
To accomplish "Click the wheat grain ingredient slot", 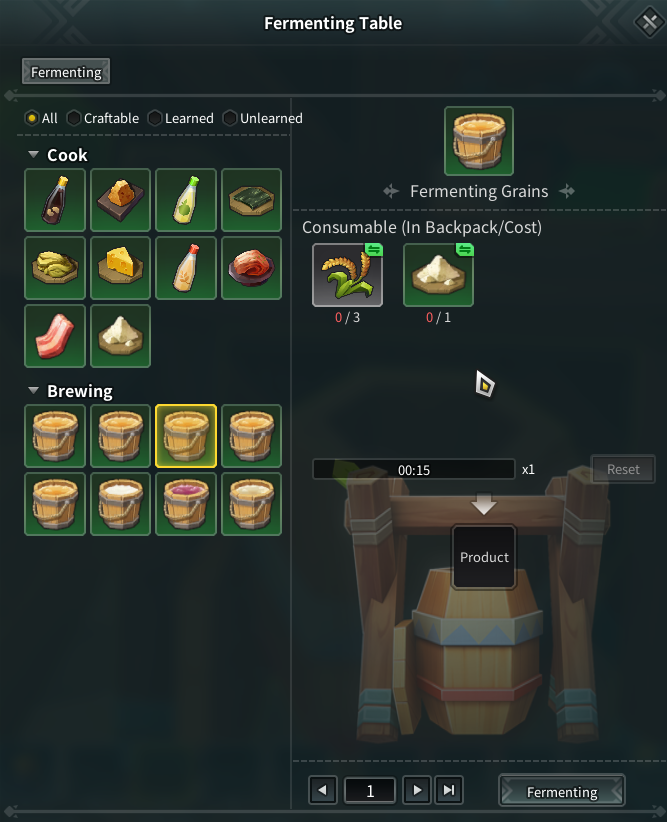I will coord(348,275).
